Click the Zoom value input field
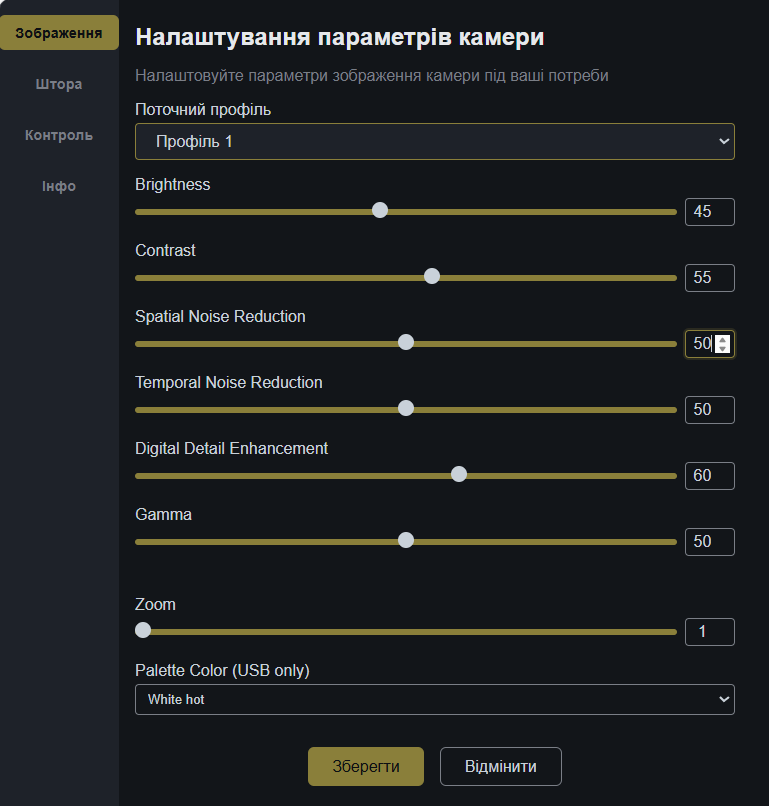This screenshot has height=806, width=769. pos(709,632)
